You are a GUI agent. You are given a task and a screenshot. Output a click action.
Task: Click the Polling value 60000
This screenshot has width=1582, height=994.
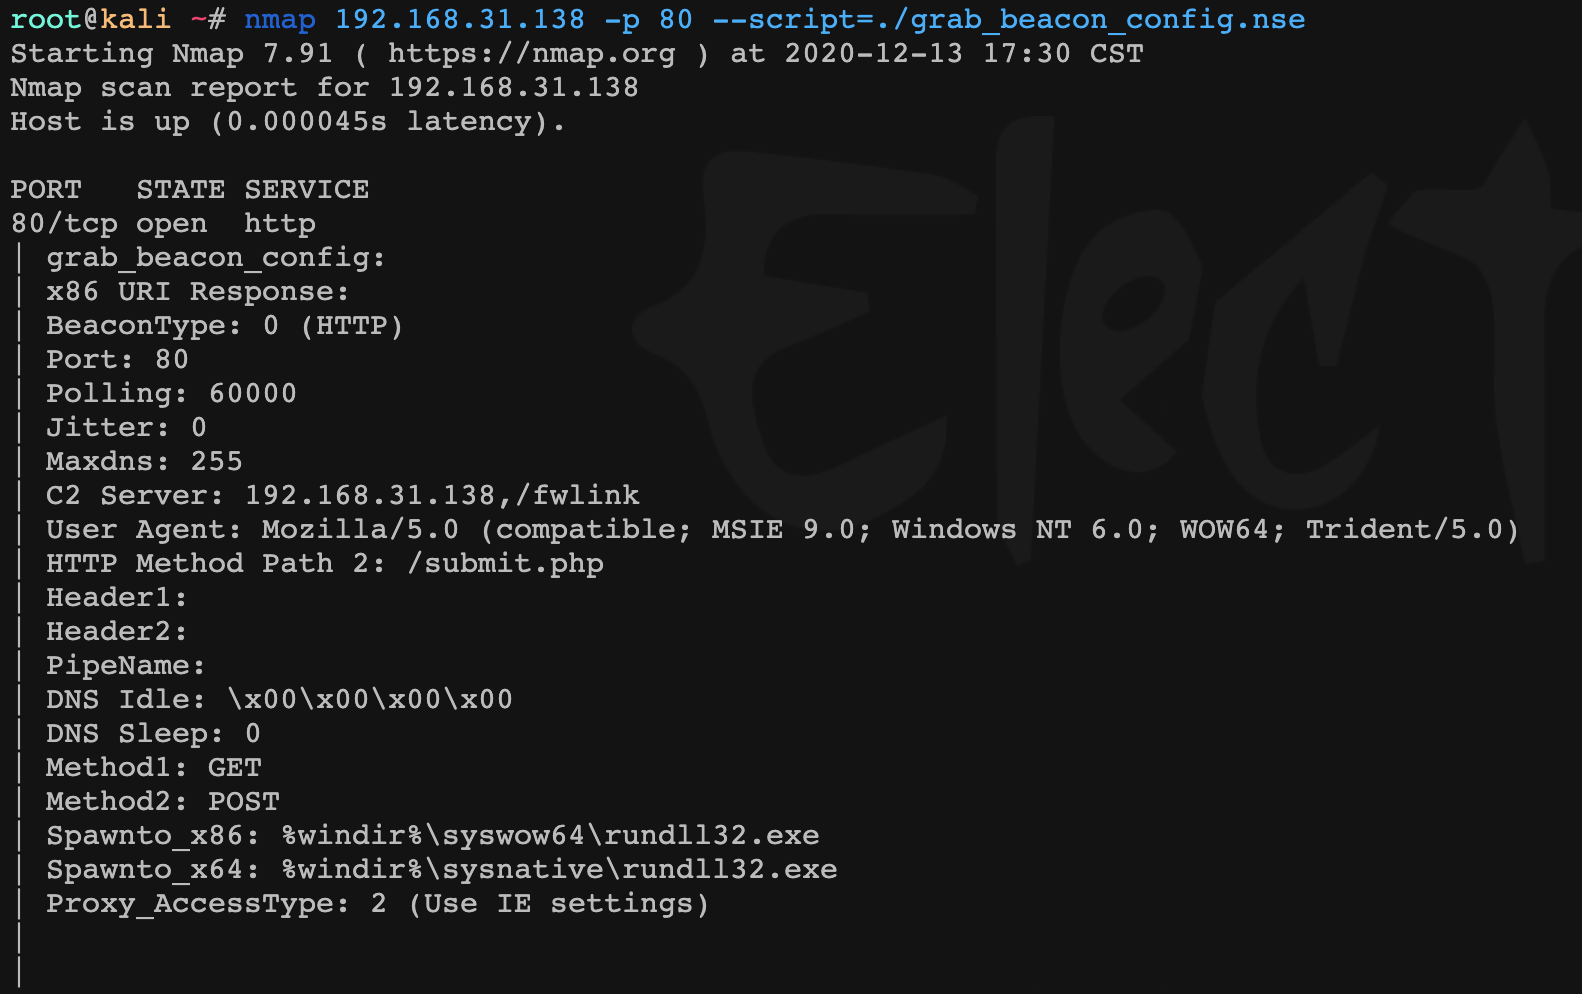click(x=252, y=393)
